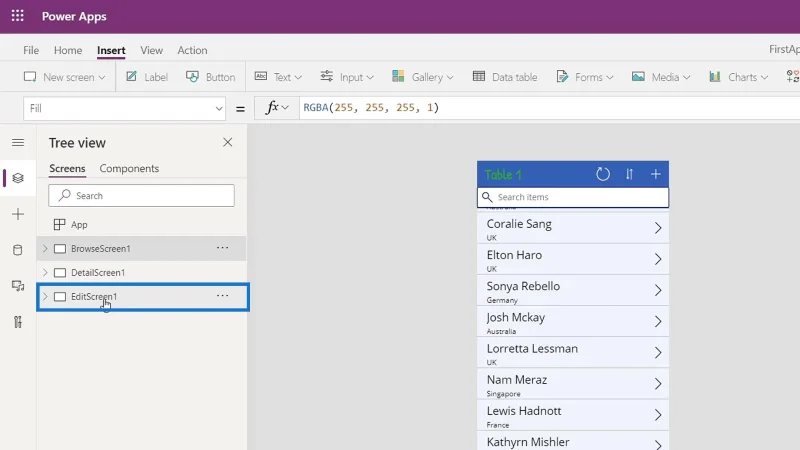The image size is (800, 450).
Task: Open New screen dropdown
Action: click(x=64, y=77)
